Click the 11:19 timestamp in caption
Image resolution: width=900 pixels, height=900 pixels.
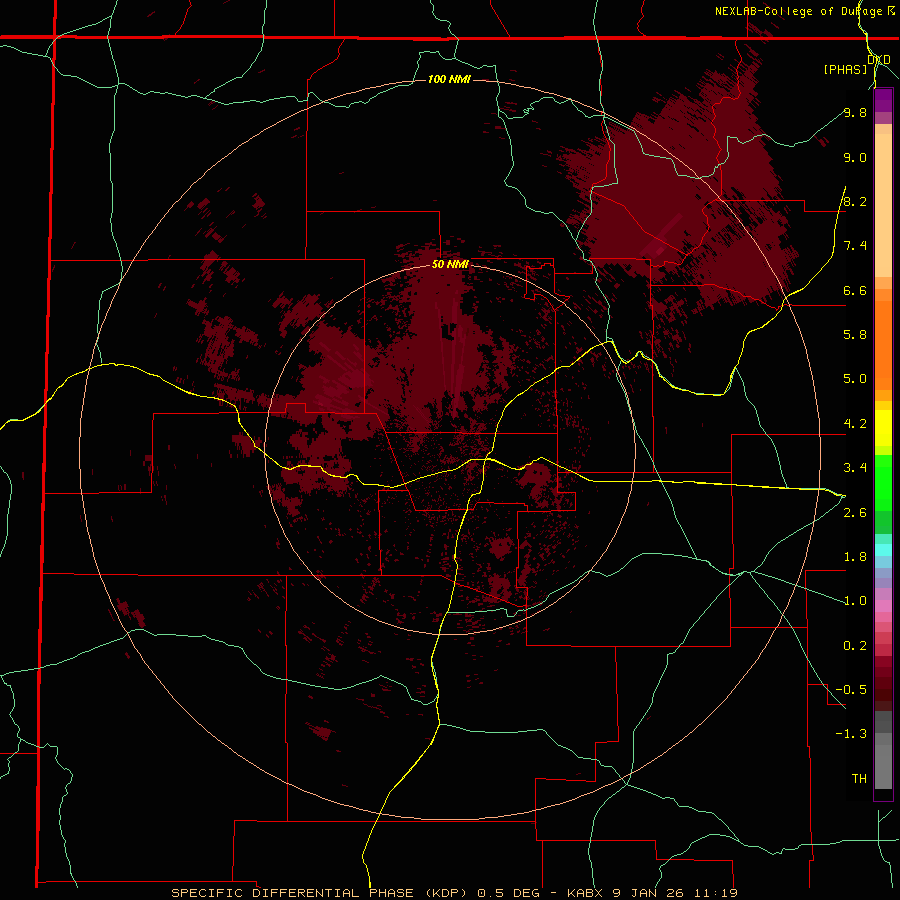[x=715, y=893]
